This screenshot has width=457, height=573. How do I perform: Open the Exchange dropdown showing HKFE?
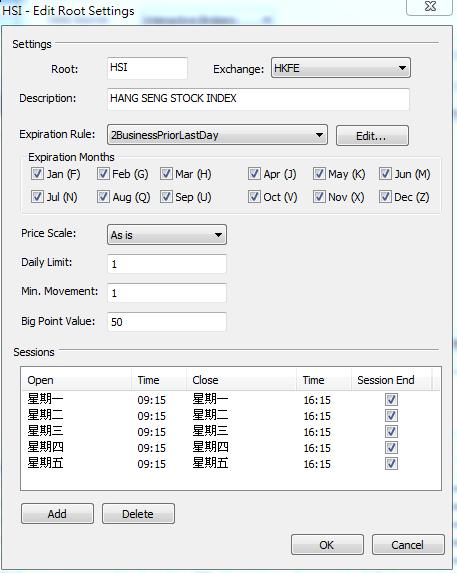point(341,68)
